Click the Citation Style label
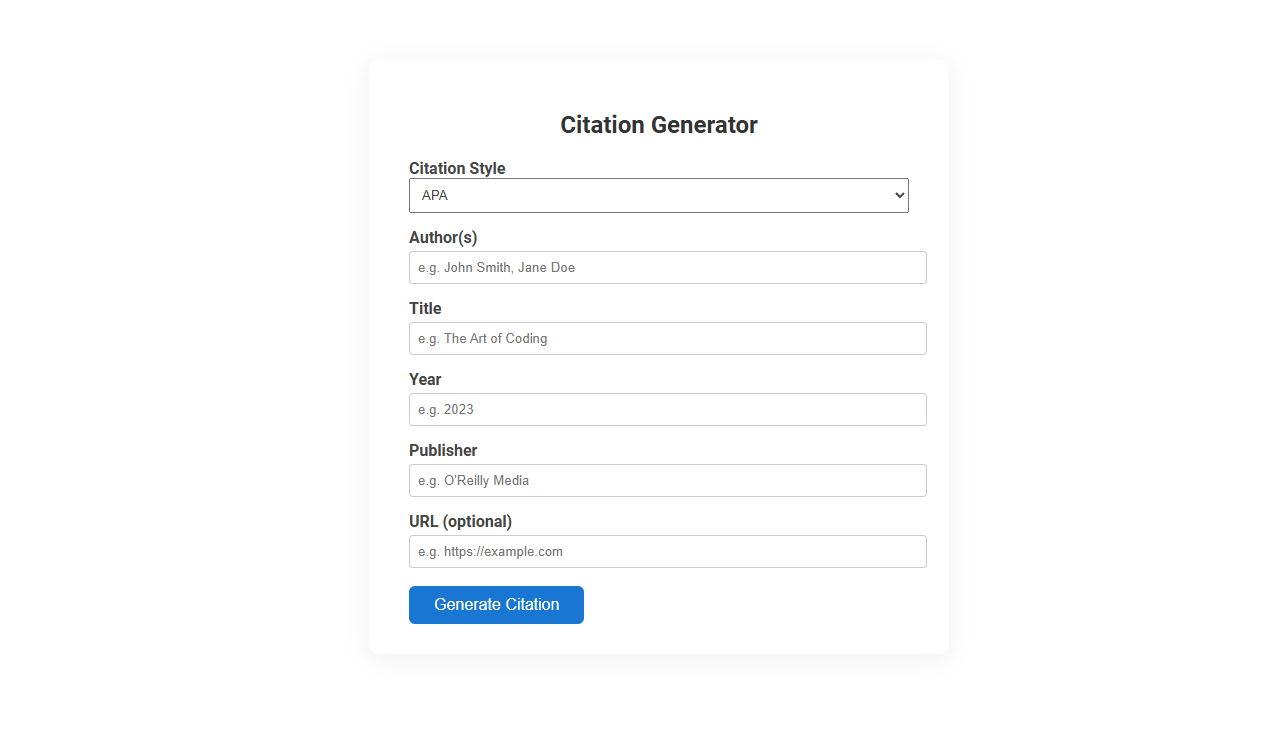1278x744 pixels. 457,168
